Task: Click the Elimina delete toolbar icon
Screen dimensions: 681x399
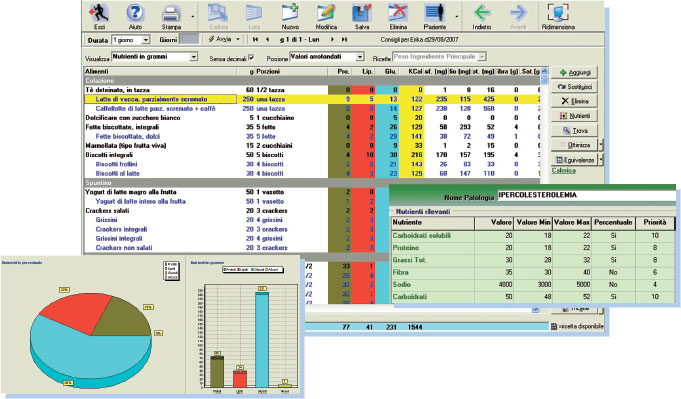Action: point(398,13)
